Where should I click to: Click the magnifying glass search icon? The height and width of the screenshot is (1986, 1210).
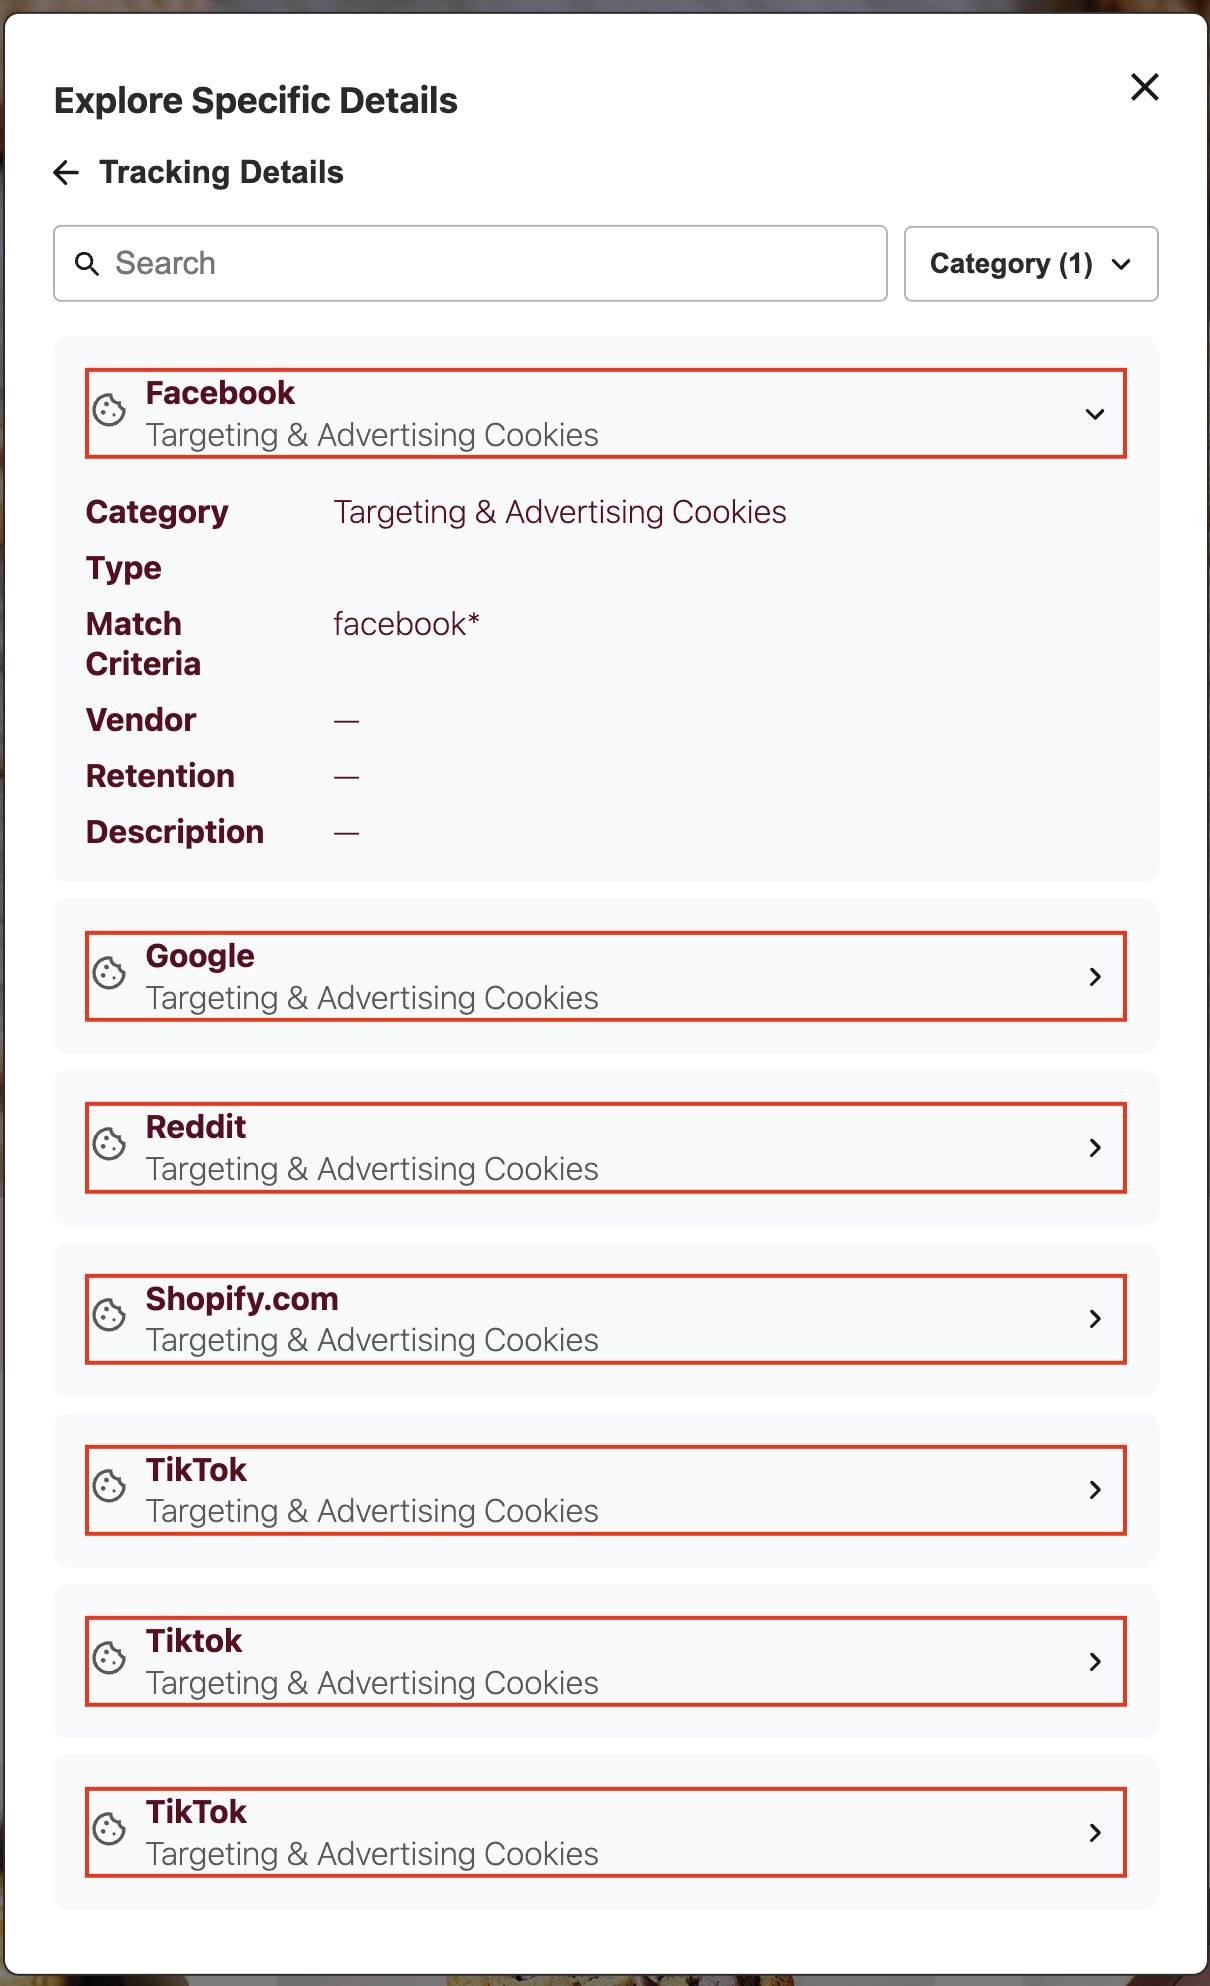tap(87, 263)
